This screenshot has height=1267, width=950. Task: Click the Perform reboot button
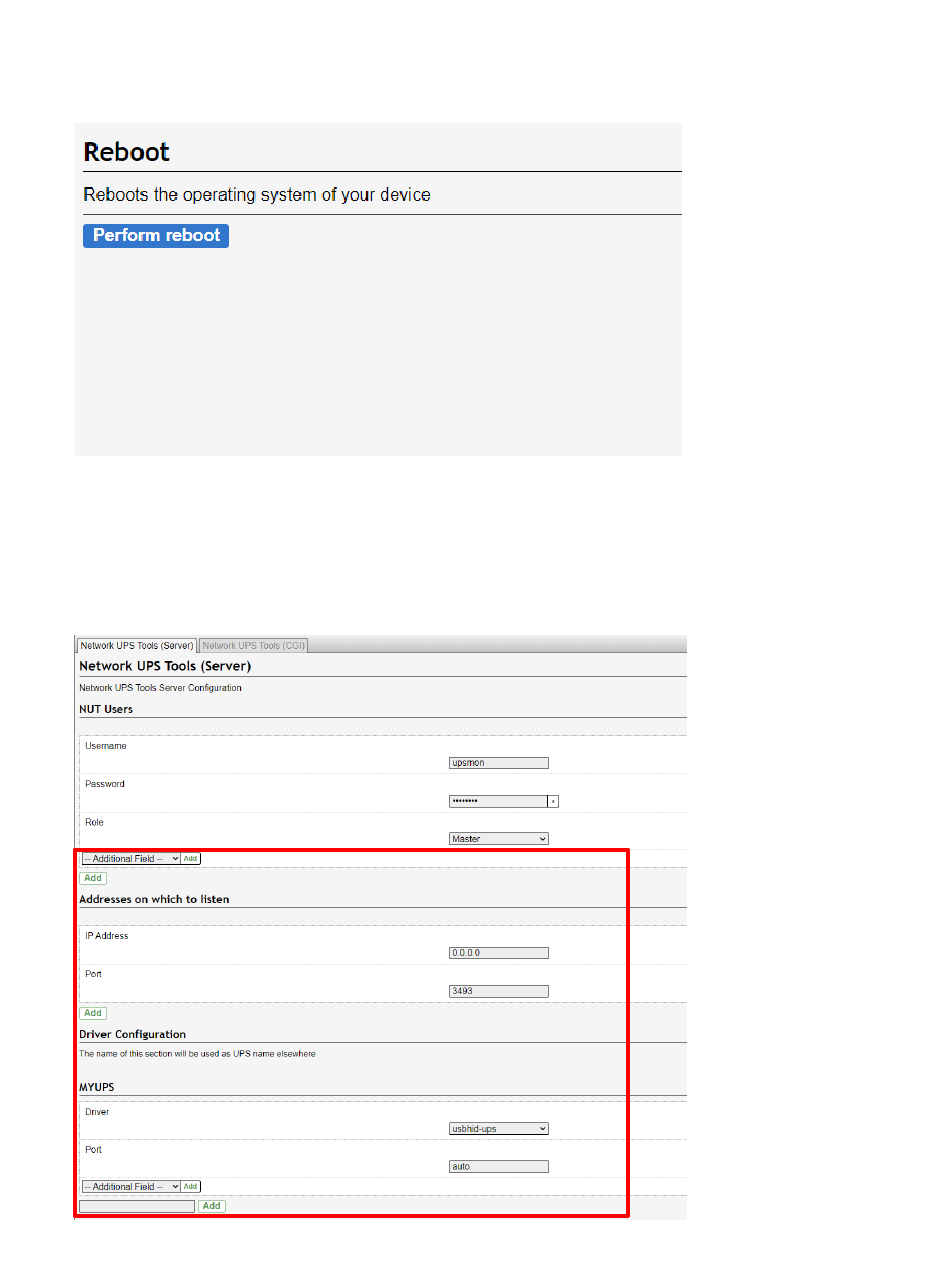(156, 236)
